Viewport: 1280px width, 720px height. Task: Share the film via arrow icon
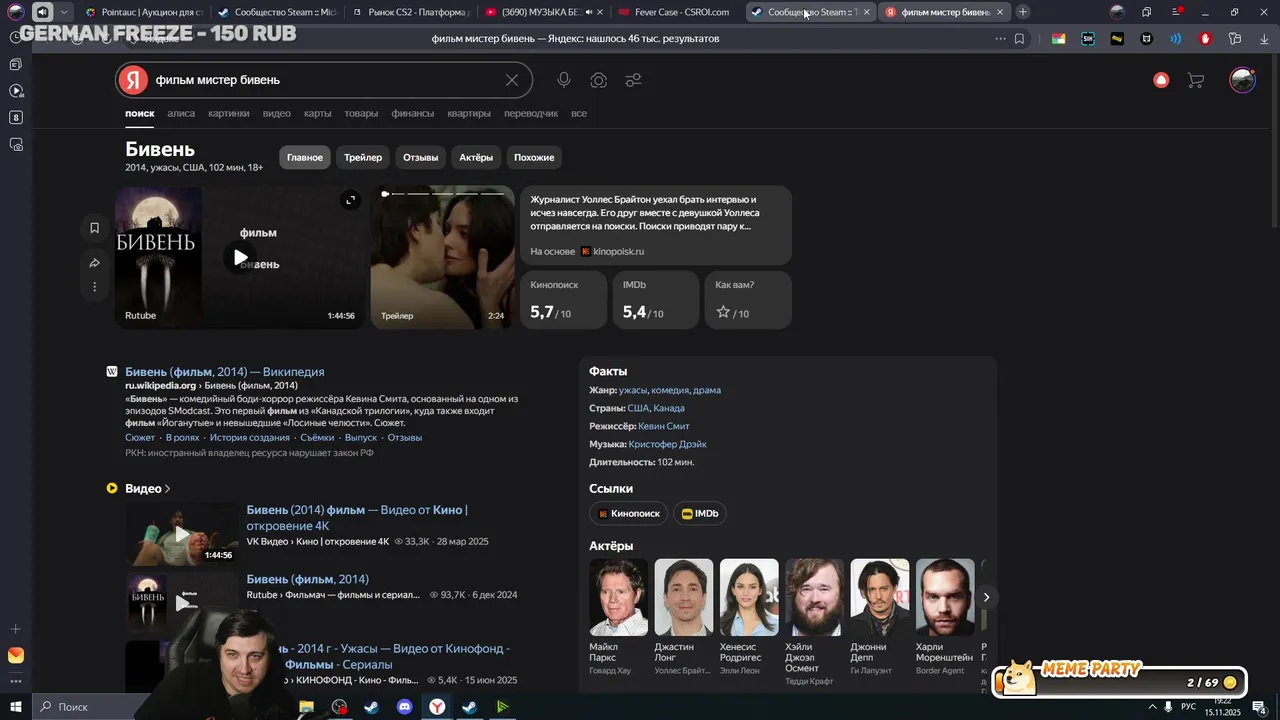coord(94,263)
